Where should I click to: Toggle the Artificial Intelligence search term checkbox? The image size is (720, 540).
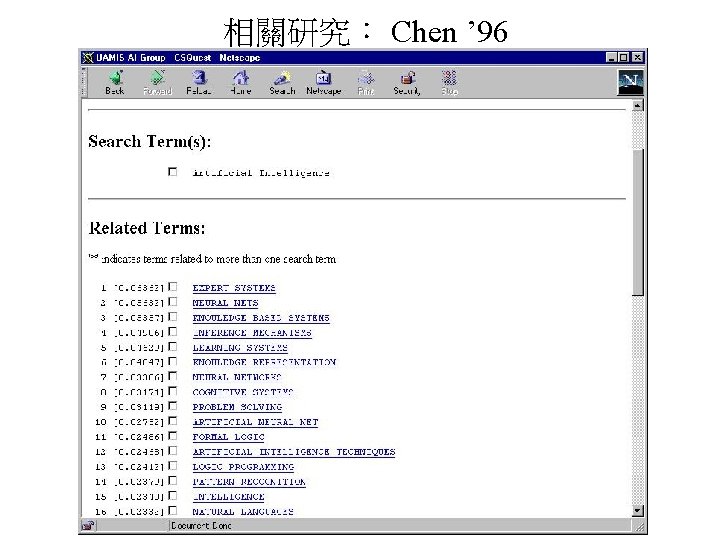point(173,171)
